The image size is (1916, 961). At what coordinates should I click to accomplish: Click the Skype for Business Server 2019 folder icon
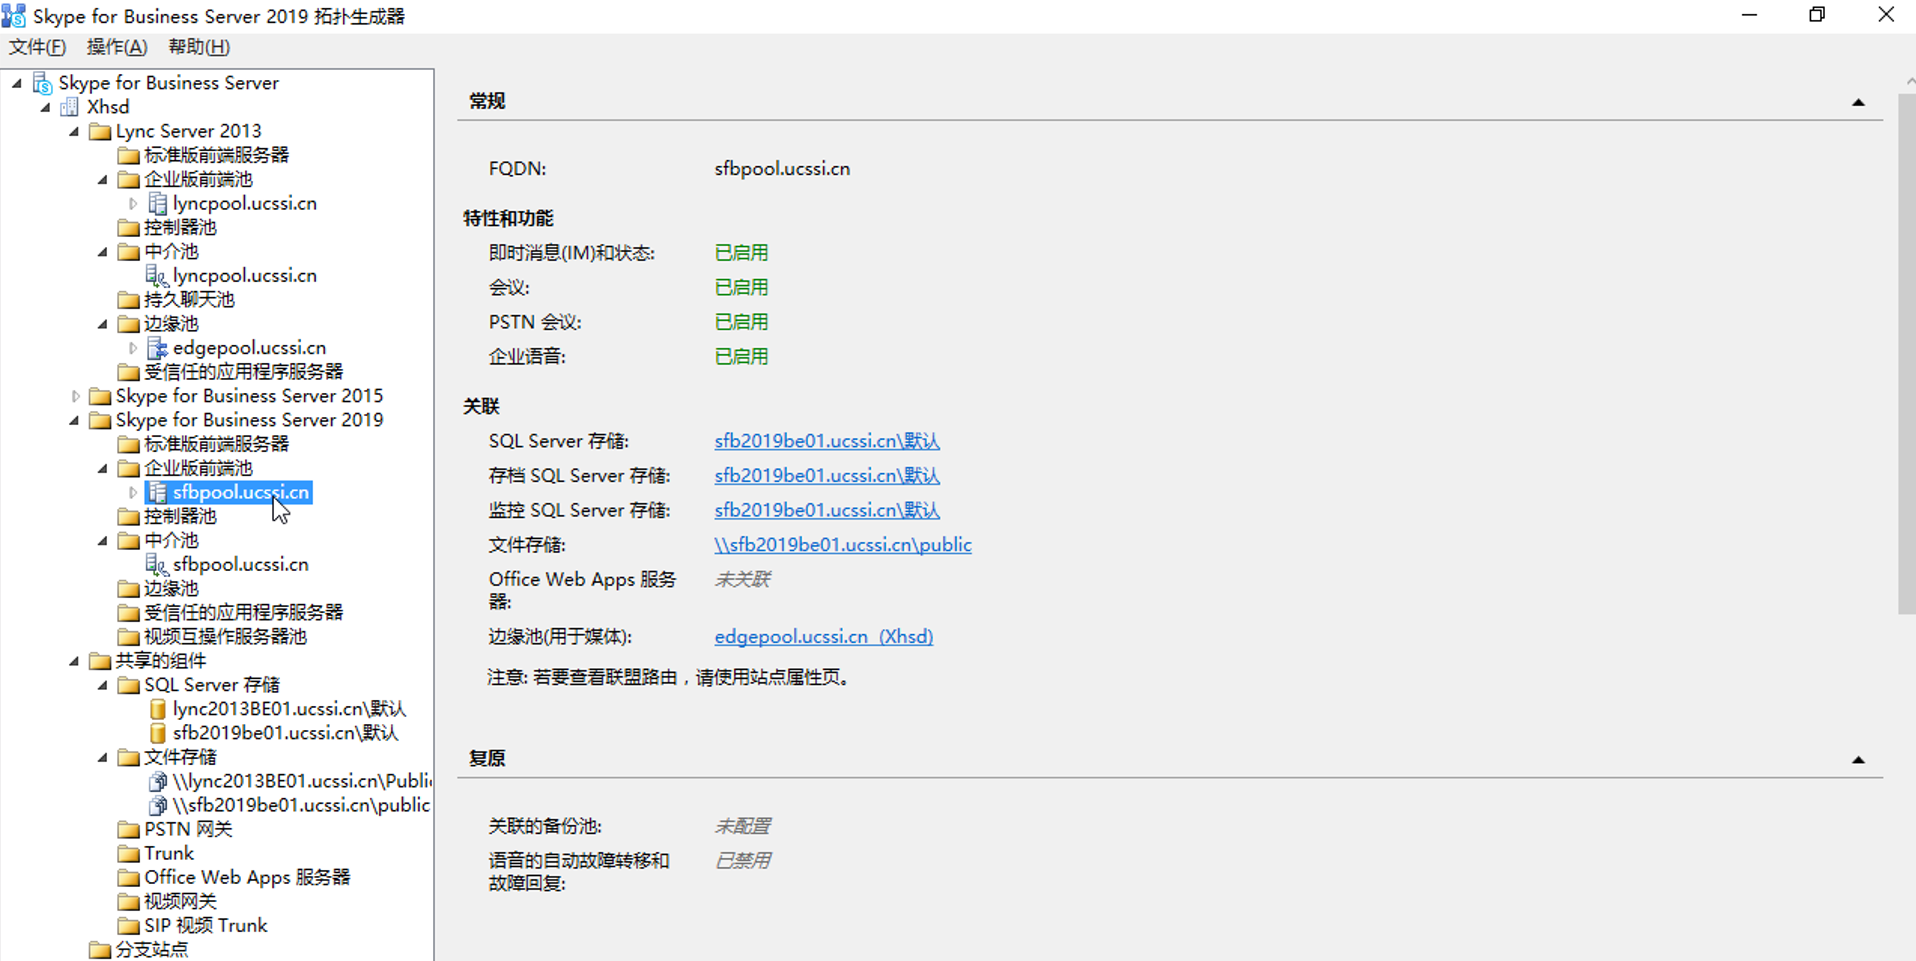point(99,420)
